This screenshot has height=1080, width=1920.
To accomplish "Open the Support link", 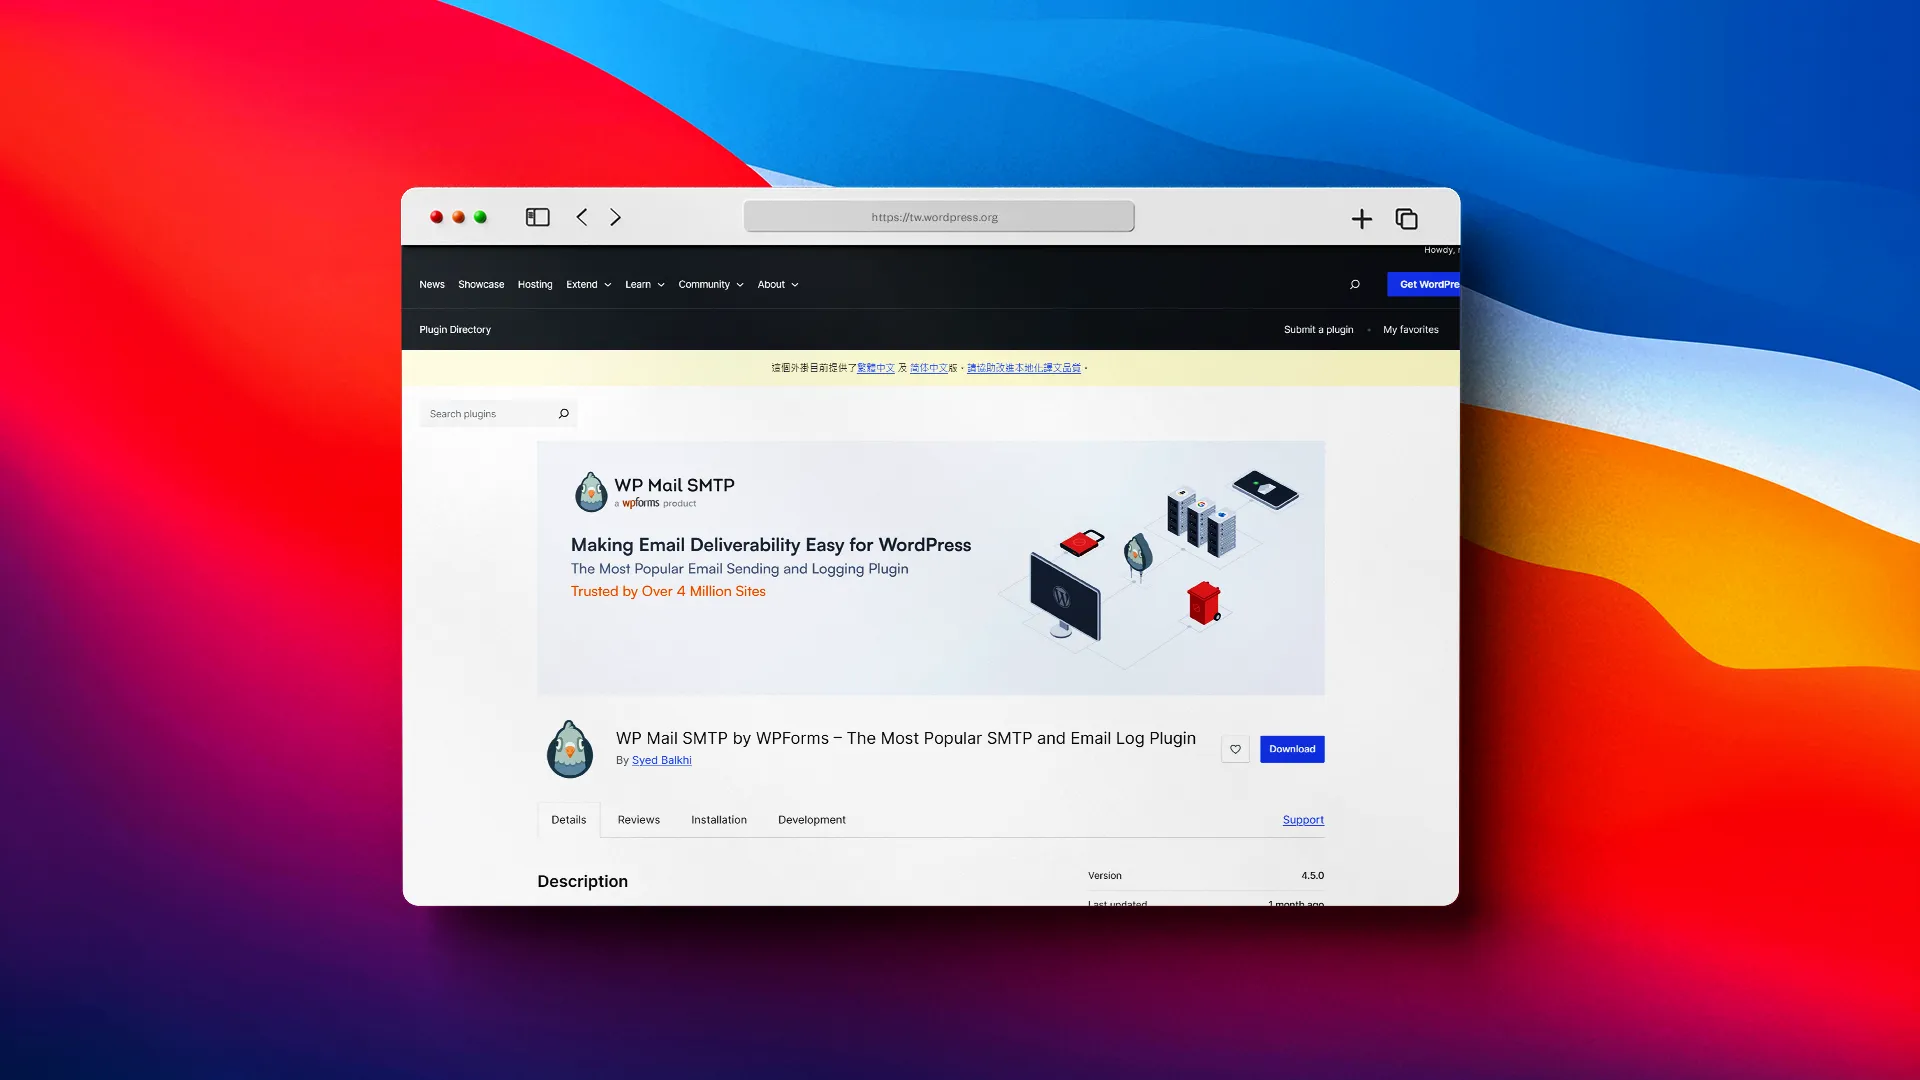I will (x=1303, y=820).
